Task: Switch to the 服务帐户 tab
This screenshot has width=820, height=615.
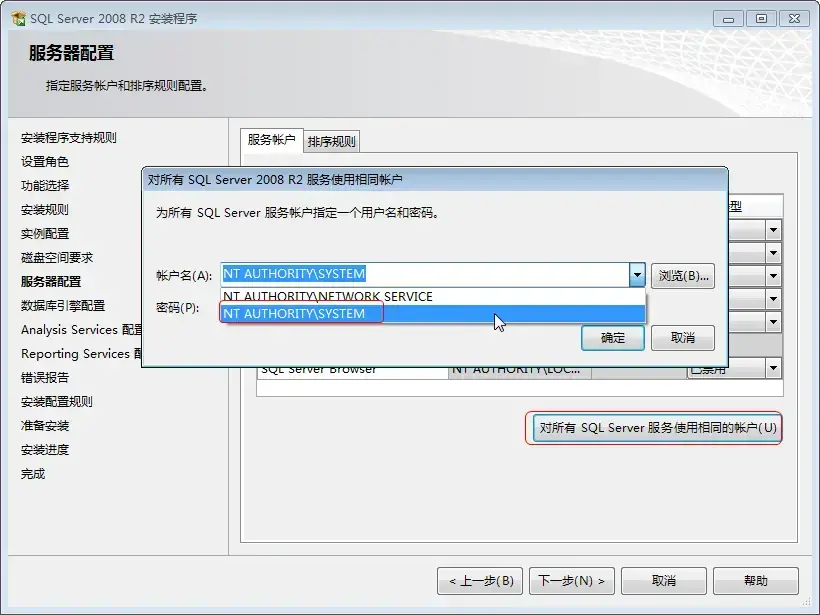Action: click(x=271, y=140)
